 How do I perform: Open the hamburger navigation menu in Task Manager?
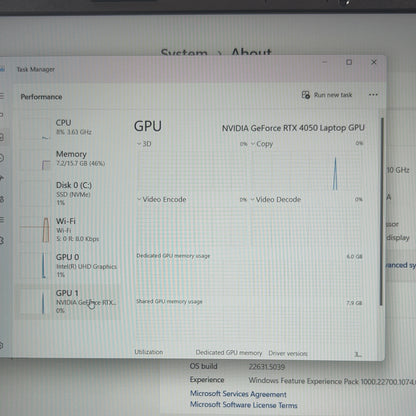pos(2,96)
